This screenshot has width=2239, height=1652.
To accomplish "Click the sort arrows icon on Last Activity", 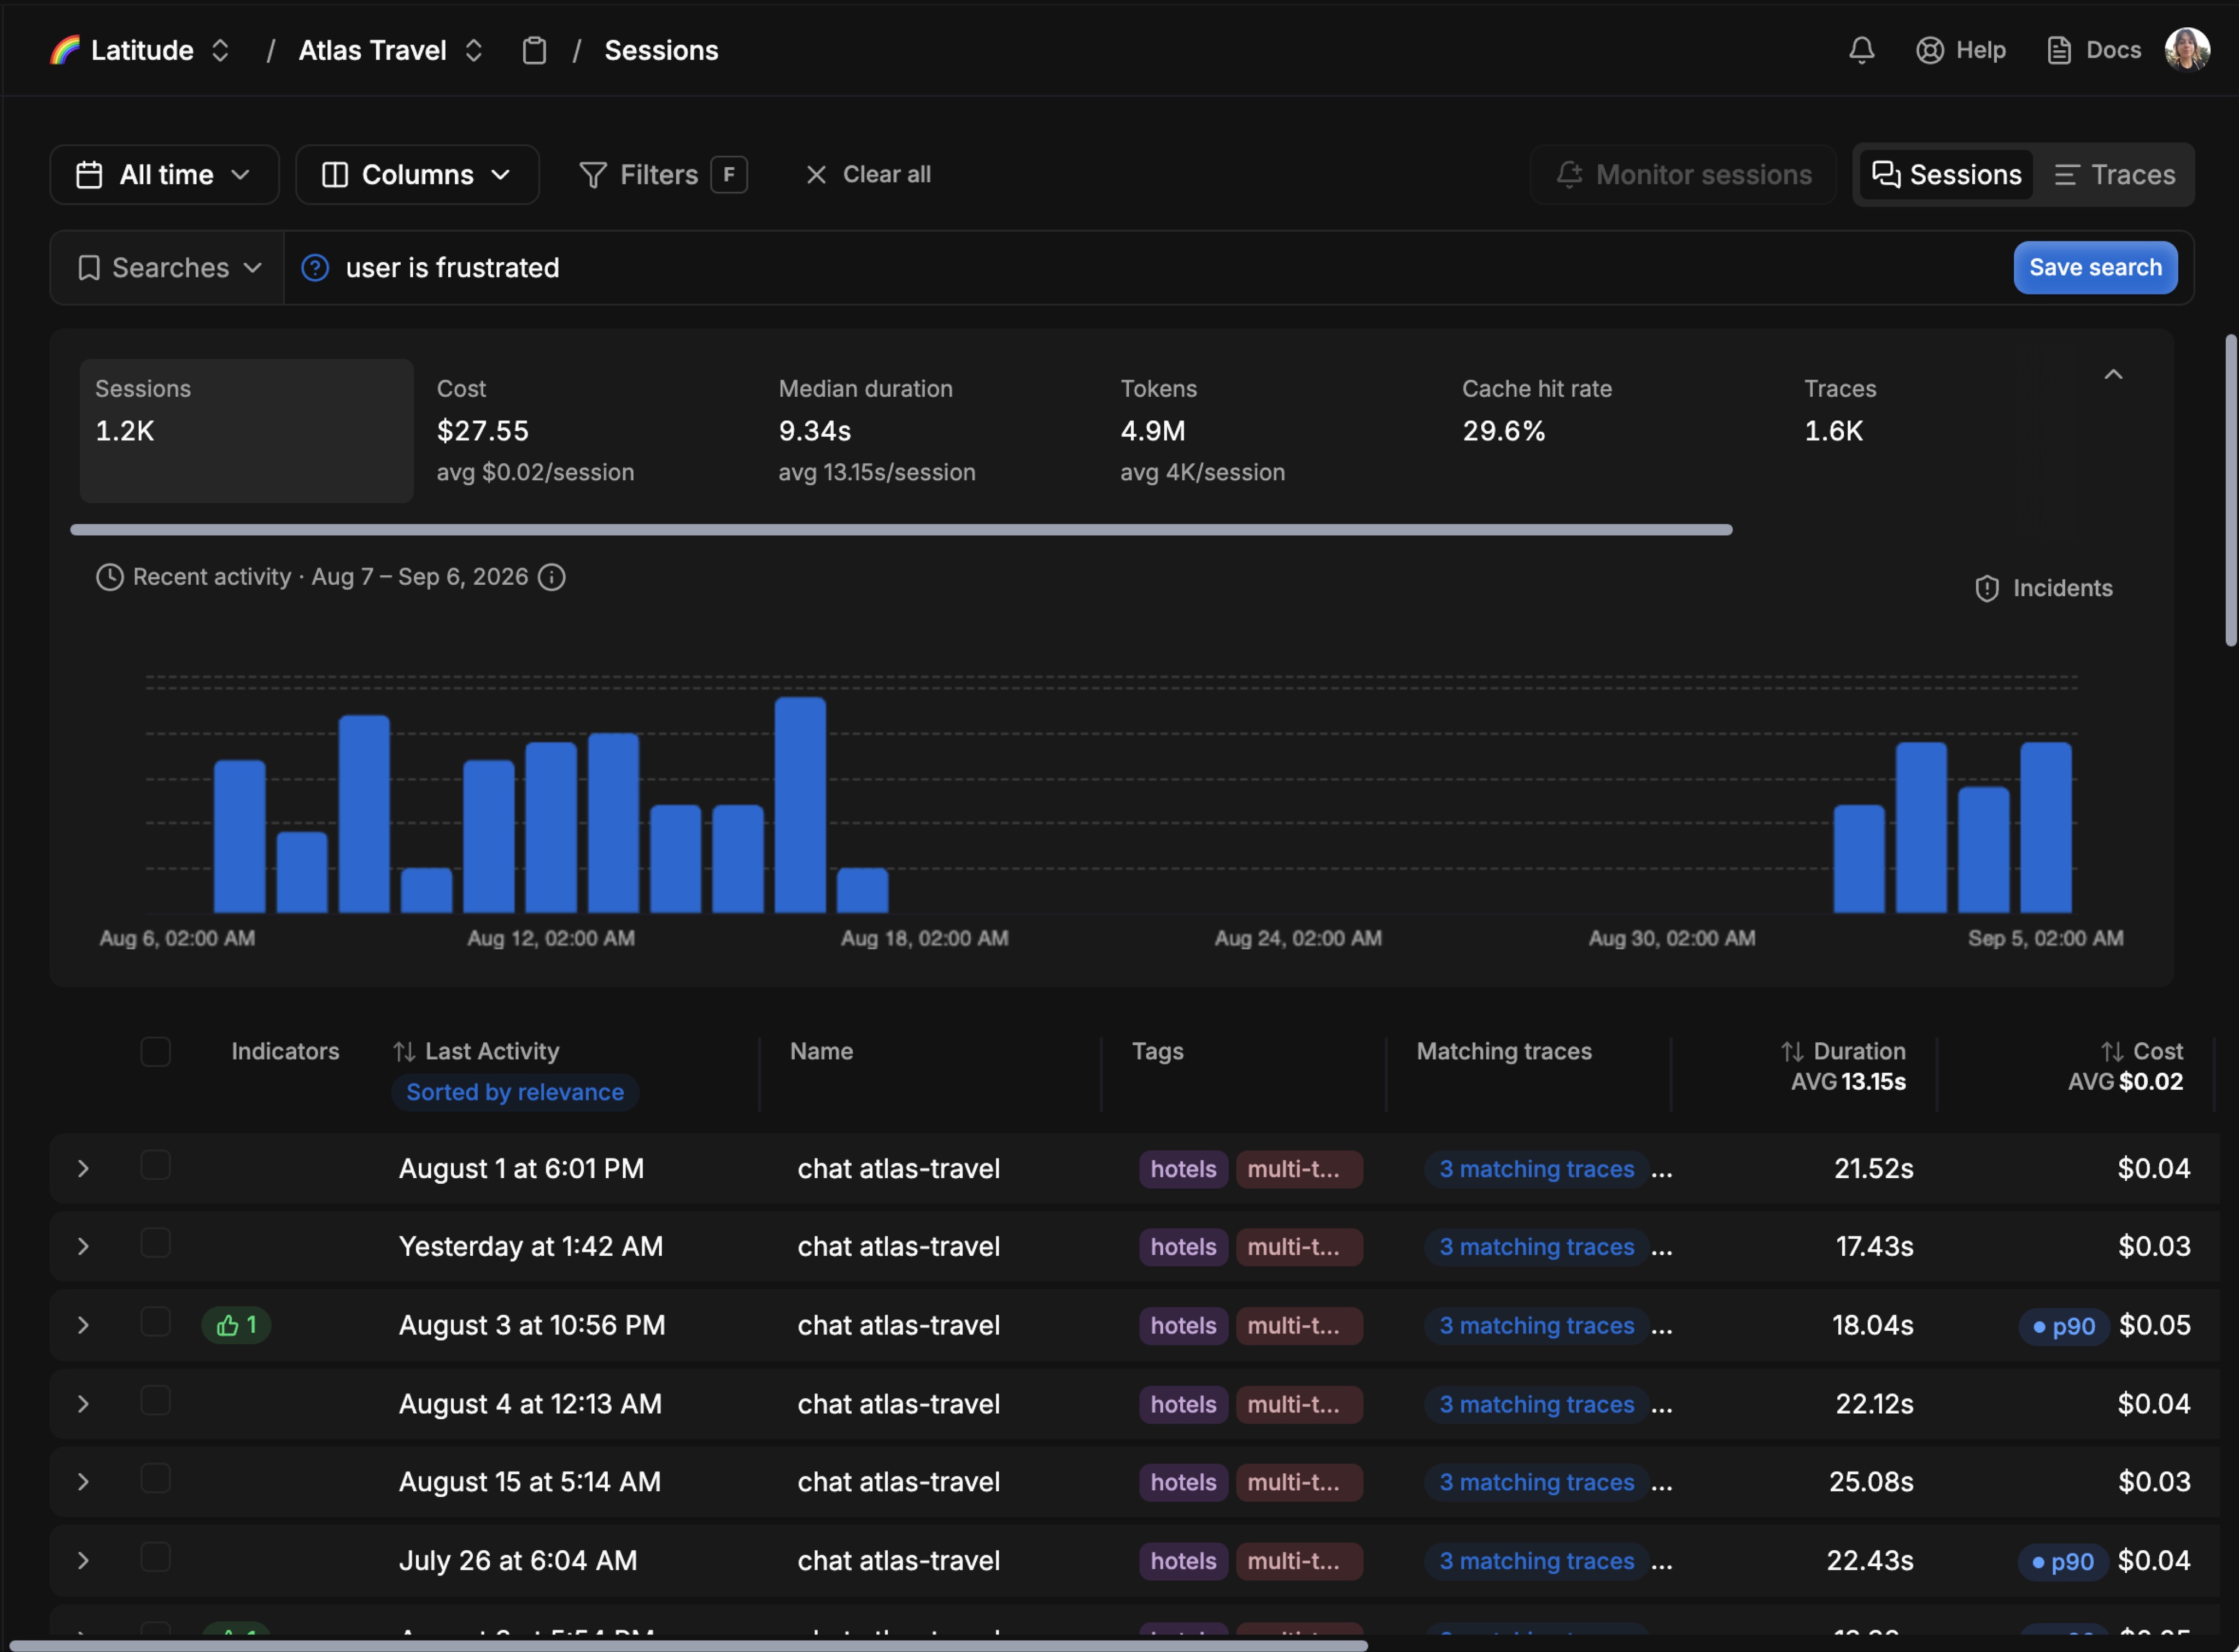I will [404, 1052].
